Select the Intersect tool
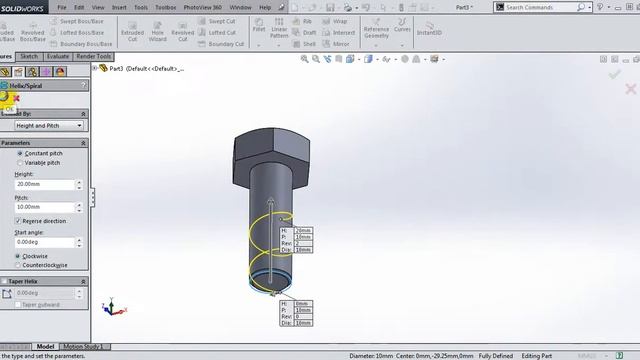640x360 pixels. (x=338, y=33)
